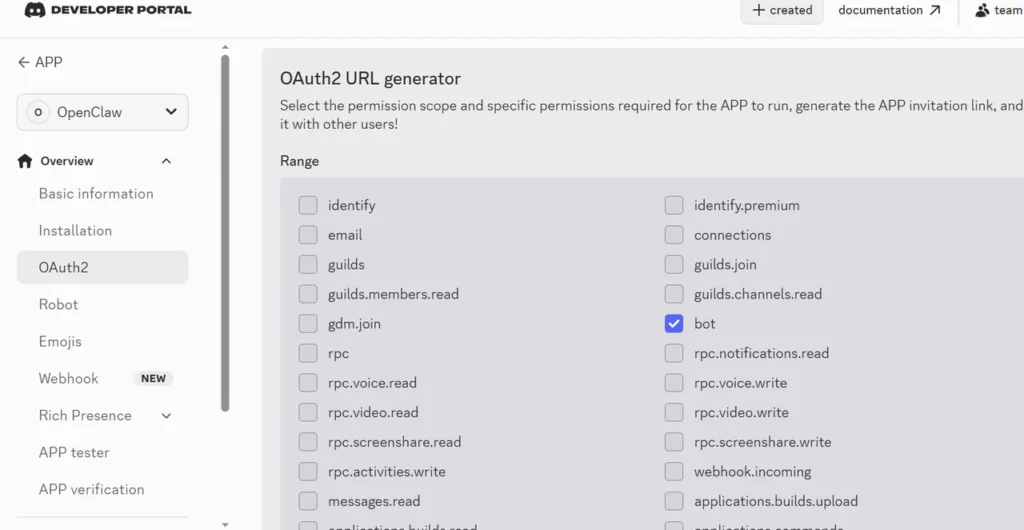Tick the webhook.incoming checkbox
This screenshot has width=1024, height=530.
(x=674, y=472)
